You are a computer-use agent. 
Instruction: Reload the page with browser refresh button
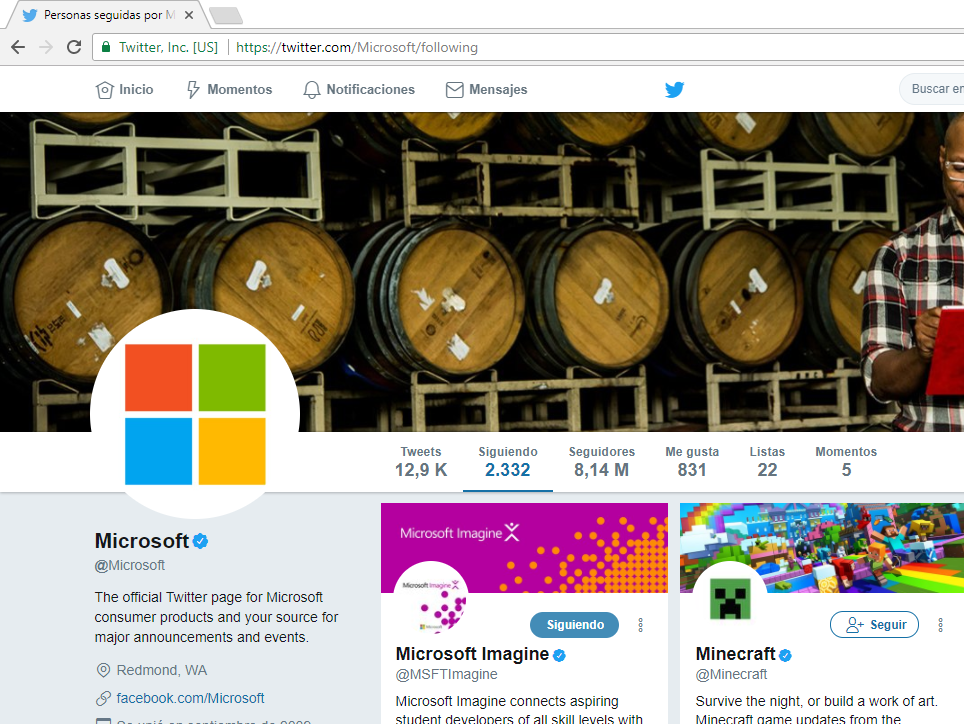click(74, 47)
